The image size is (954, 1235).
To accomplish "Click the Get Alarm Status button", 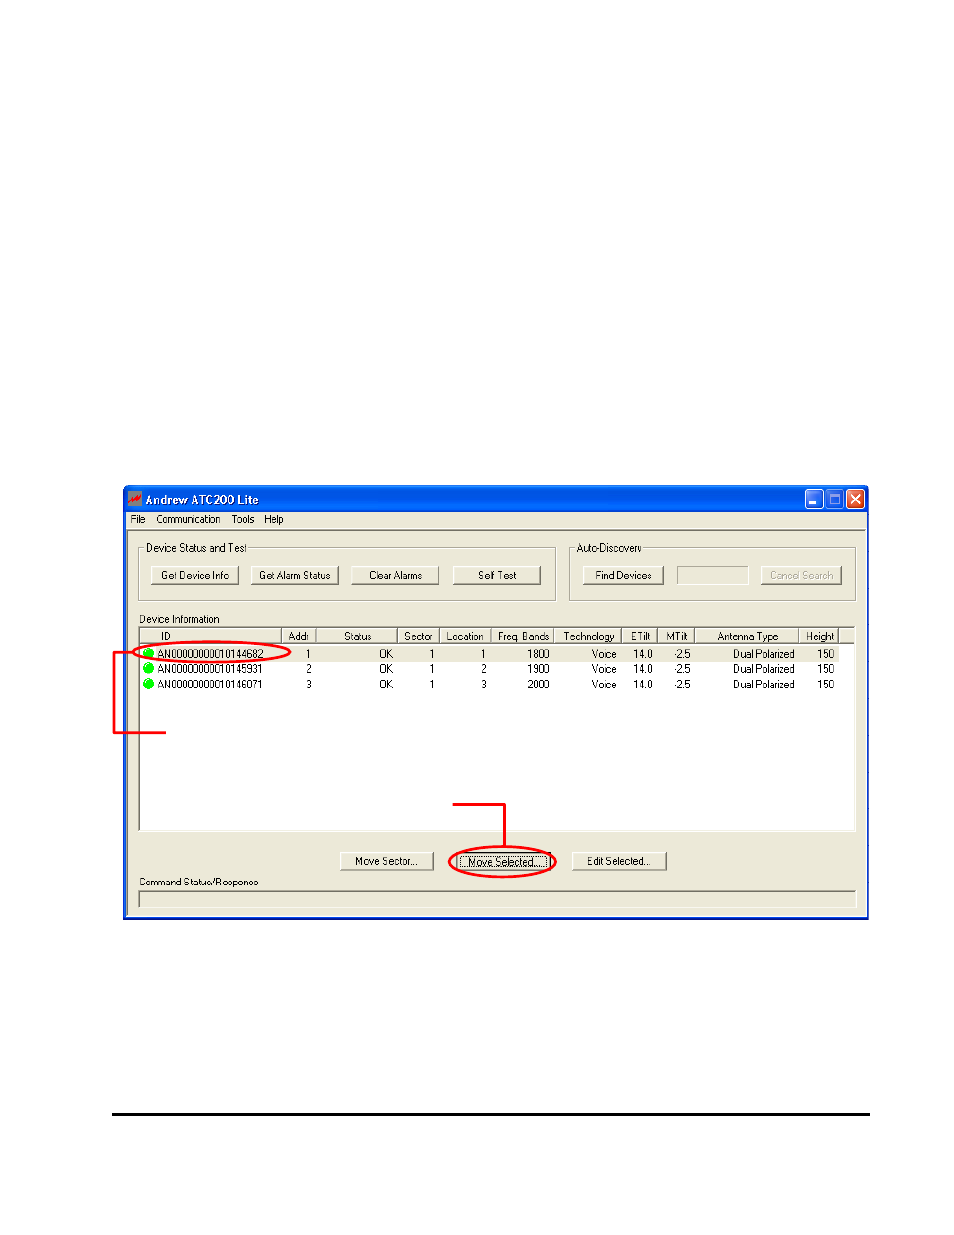I will [295, 575].
